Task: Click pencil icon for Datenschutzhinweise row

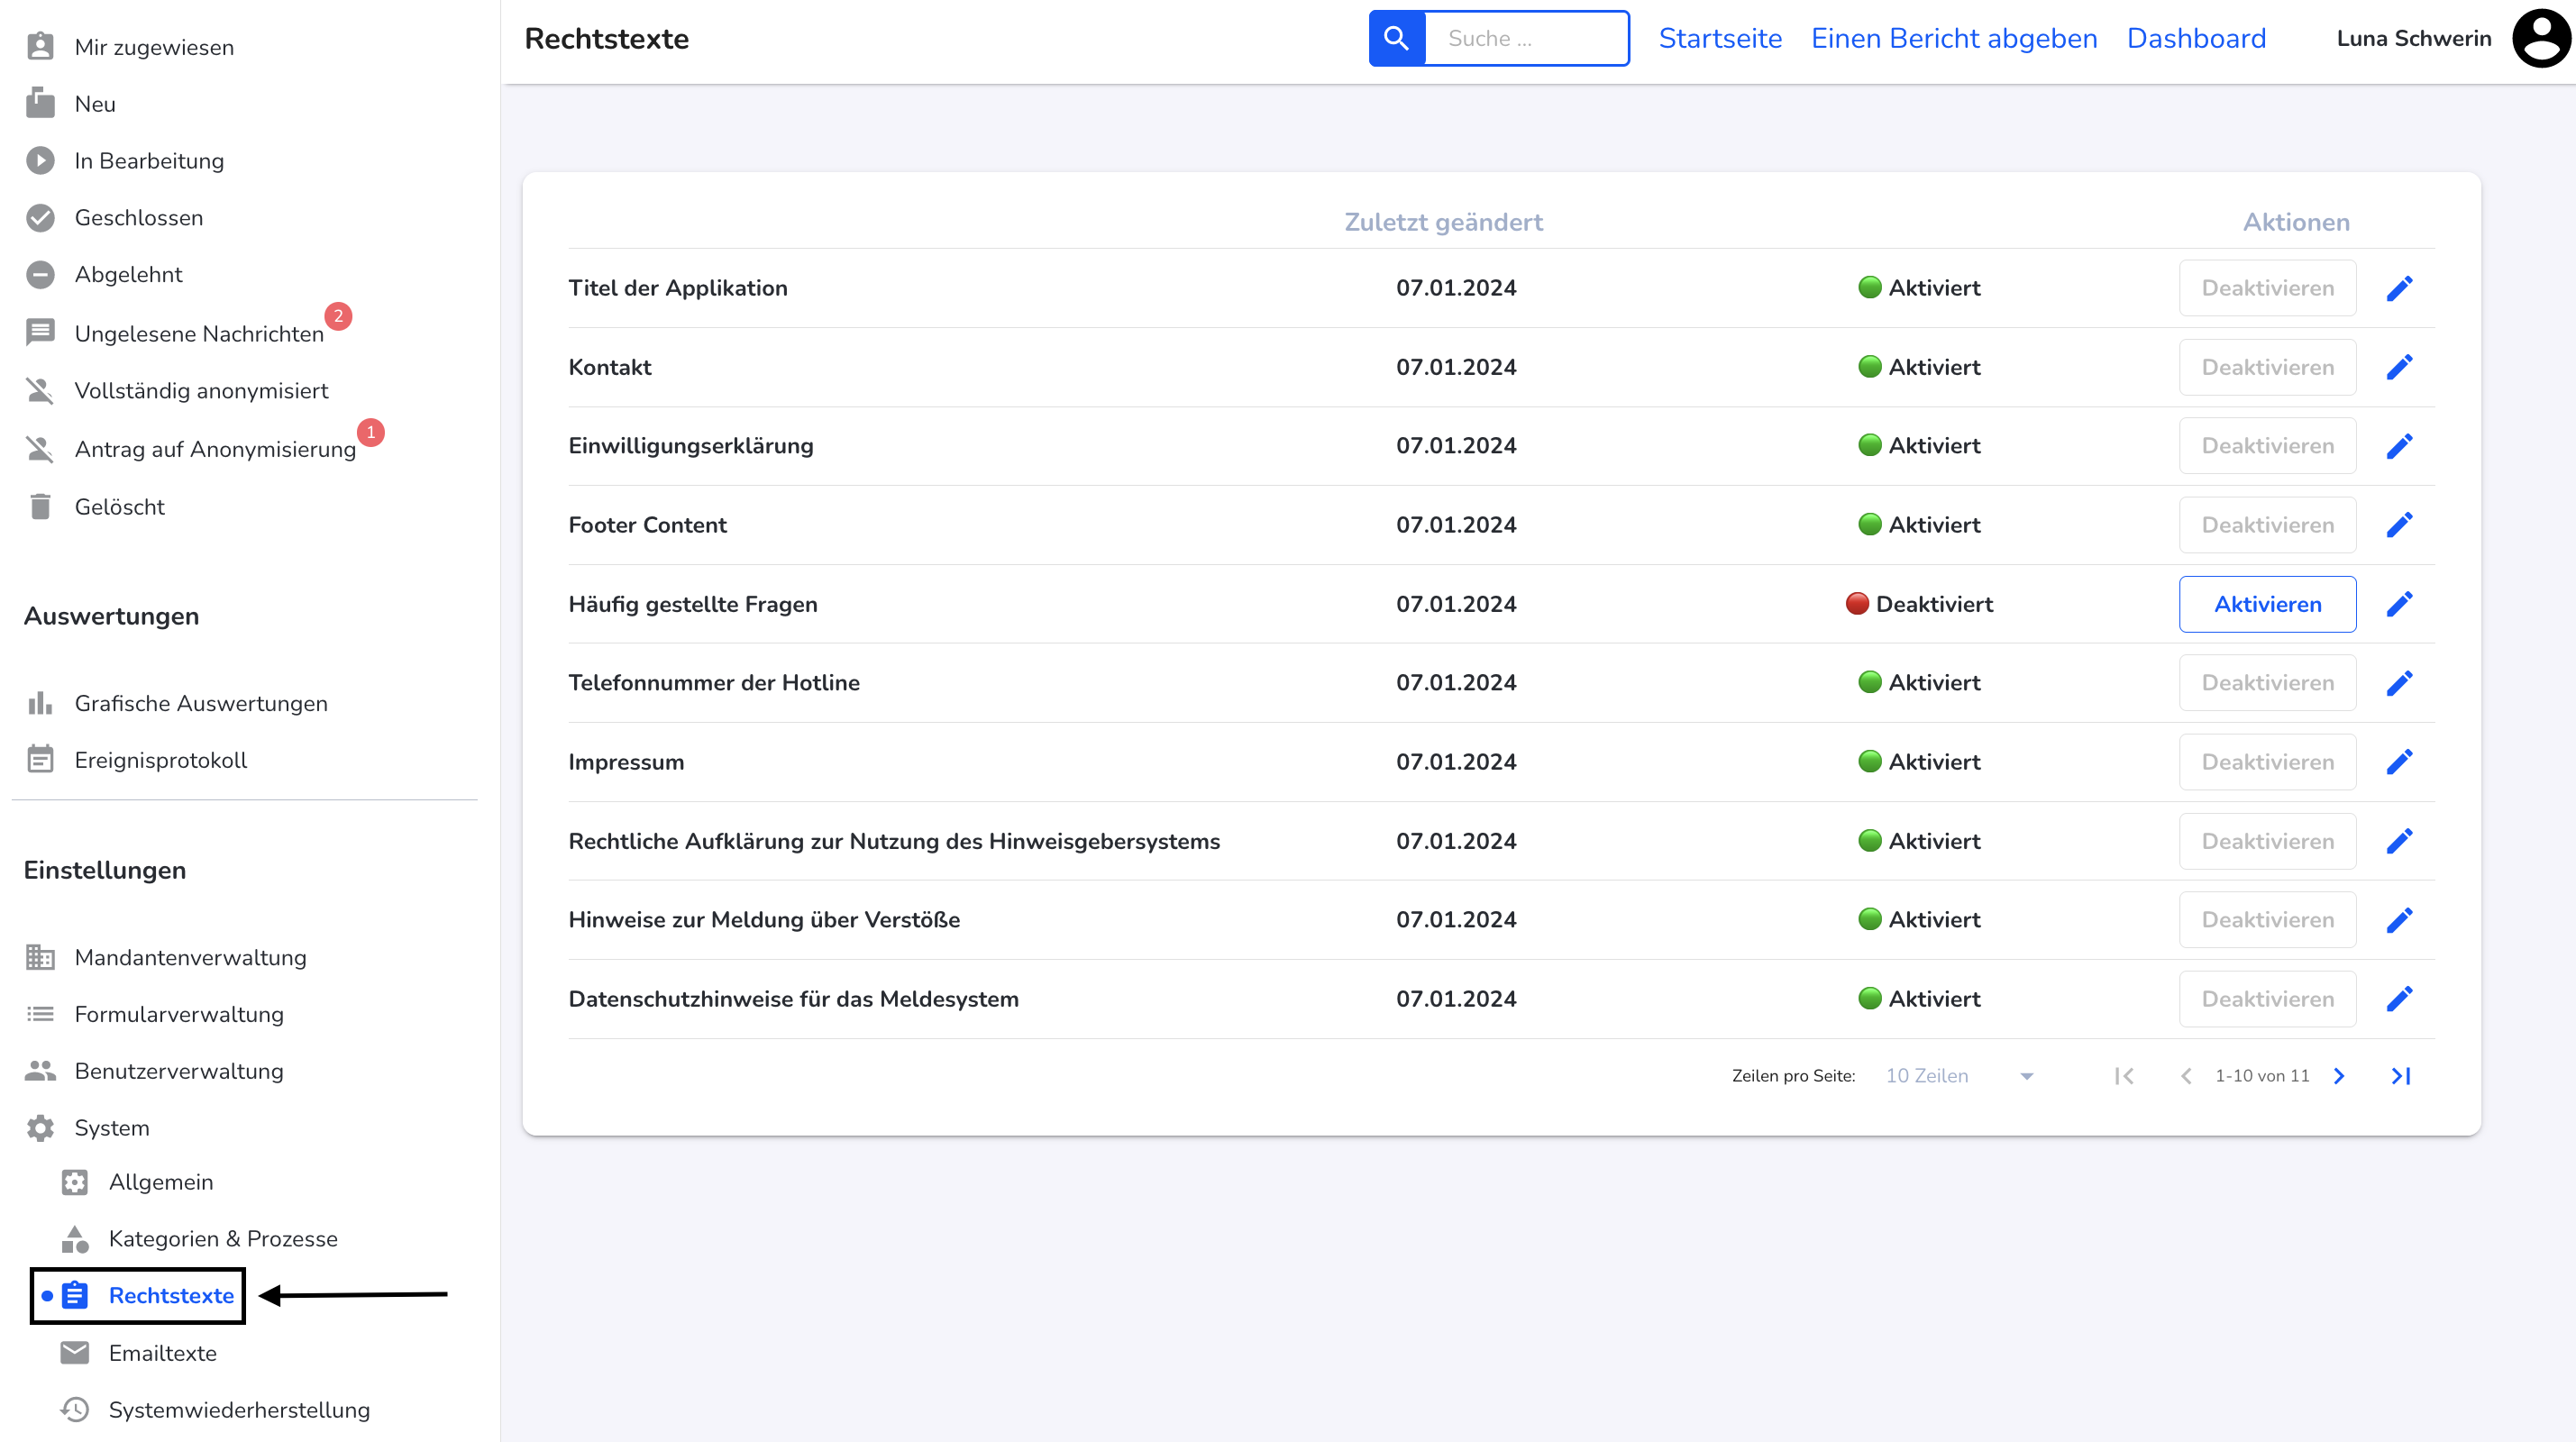Action: pos(2399,999)
